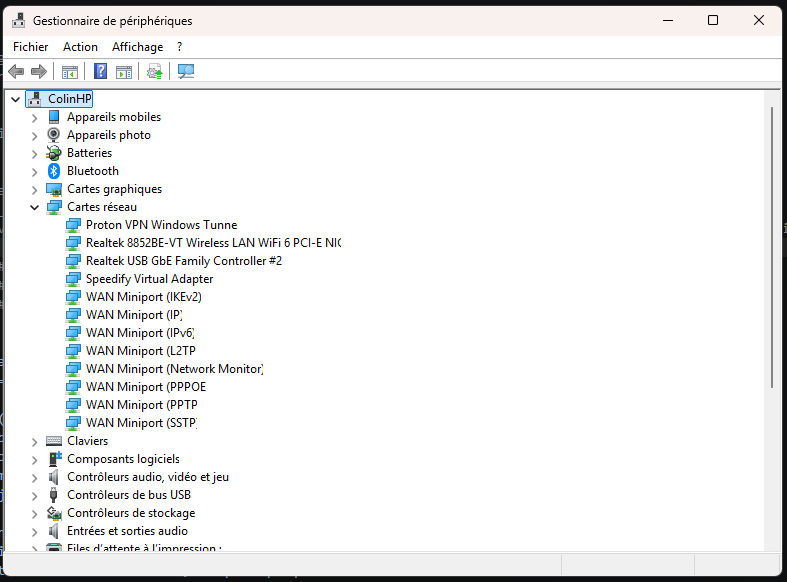Scan for hardware changes monitor icon
The image size is (787, 582).
click(x=186, y=72)
